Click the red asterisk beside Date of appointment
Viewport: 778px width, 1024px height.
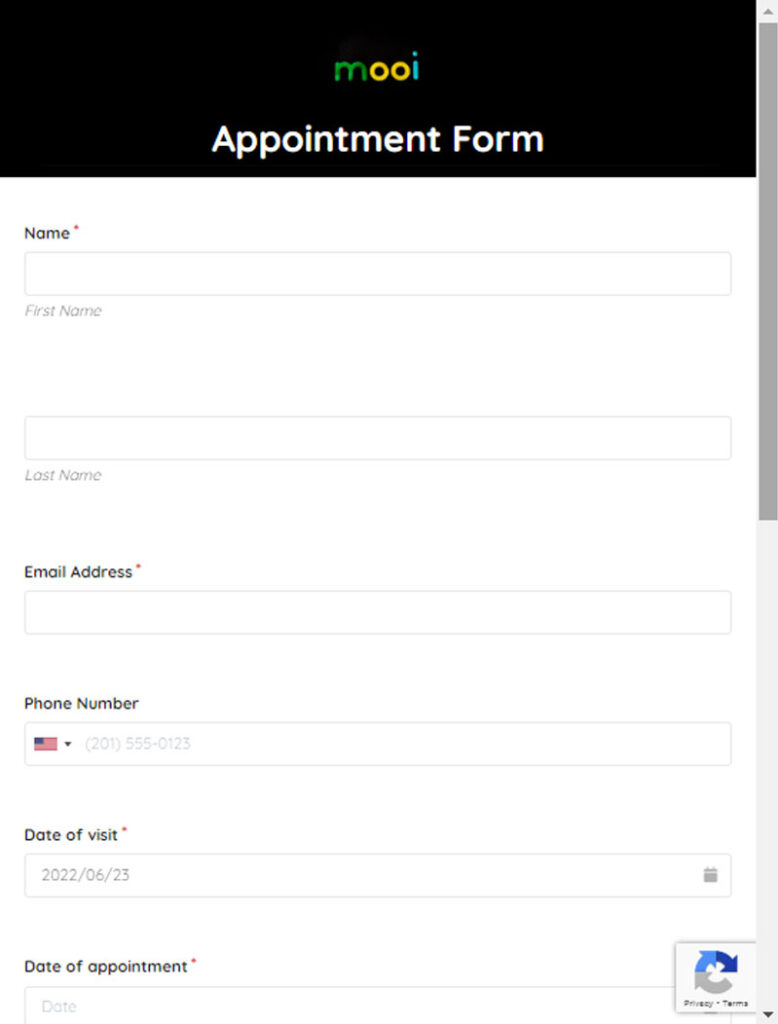[194, 960]
